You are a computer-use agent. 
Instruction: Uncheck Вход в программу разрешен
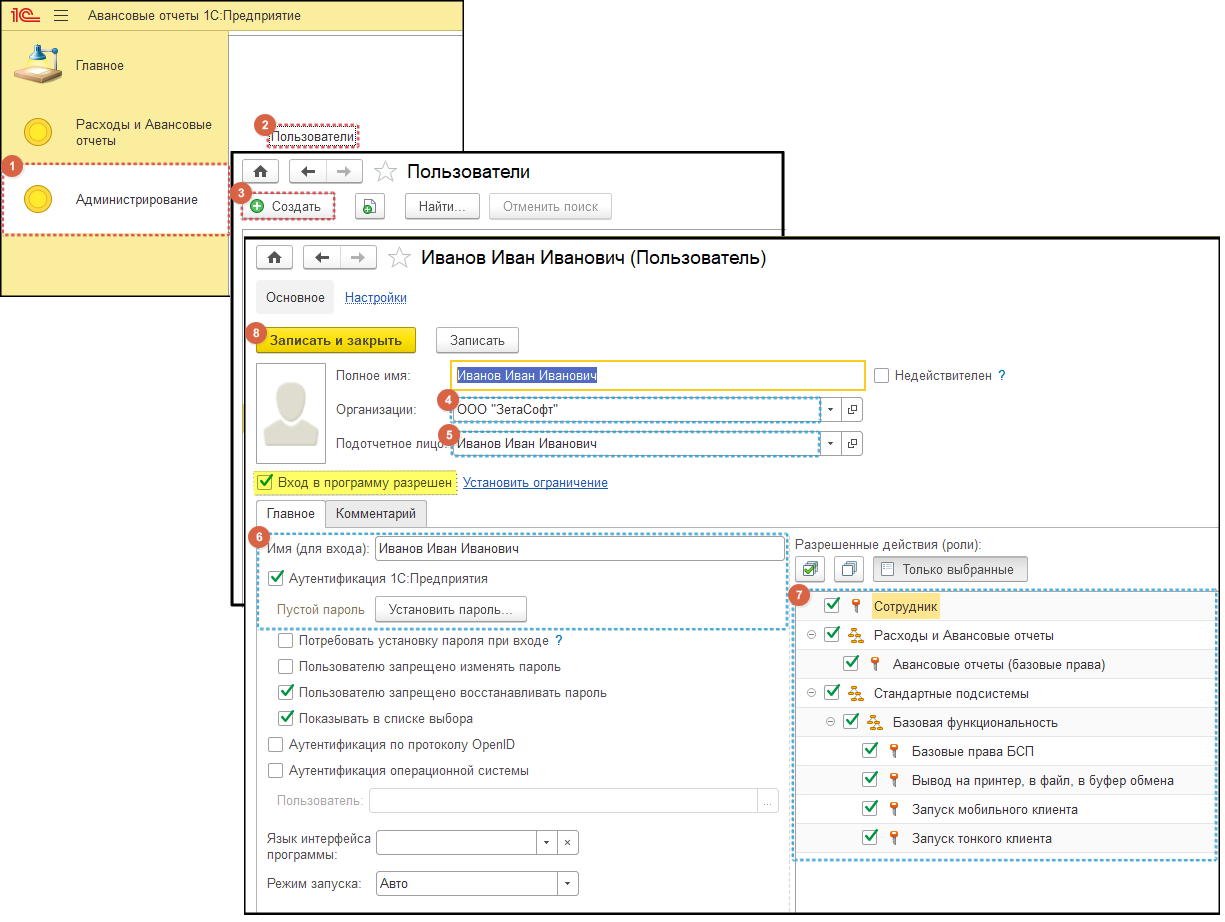(265, 483)
